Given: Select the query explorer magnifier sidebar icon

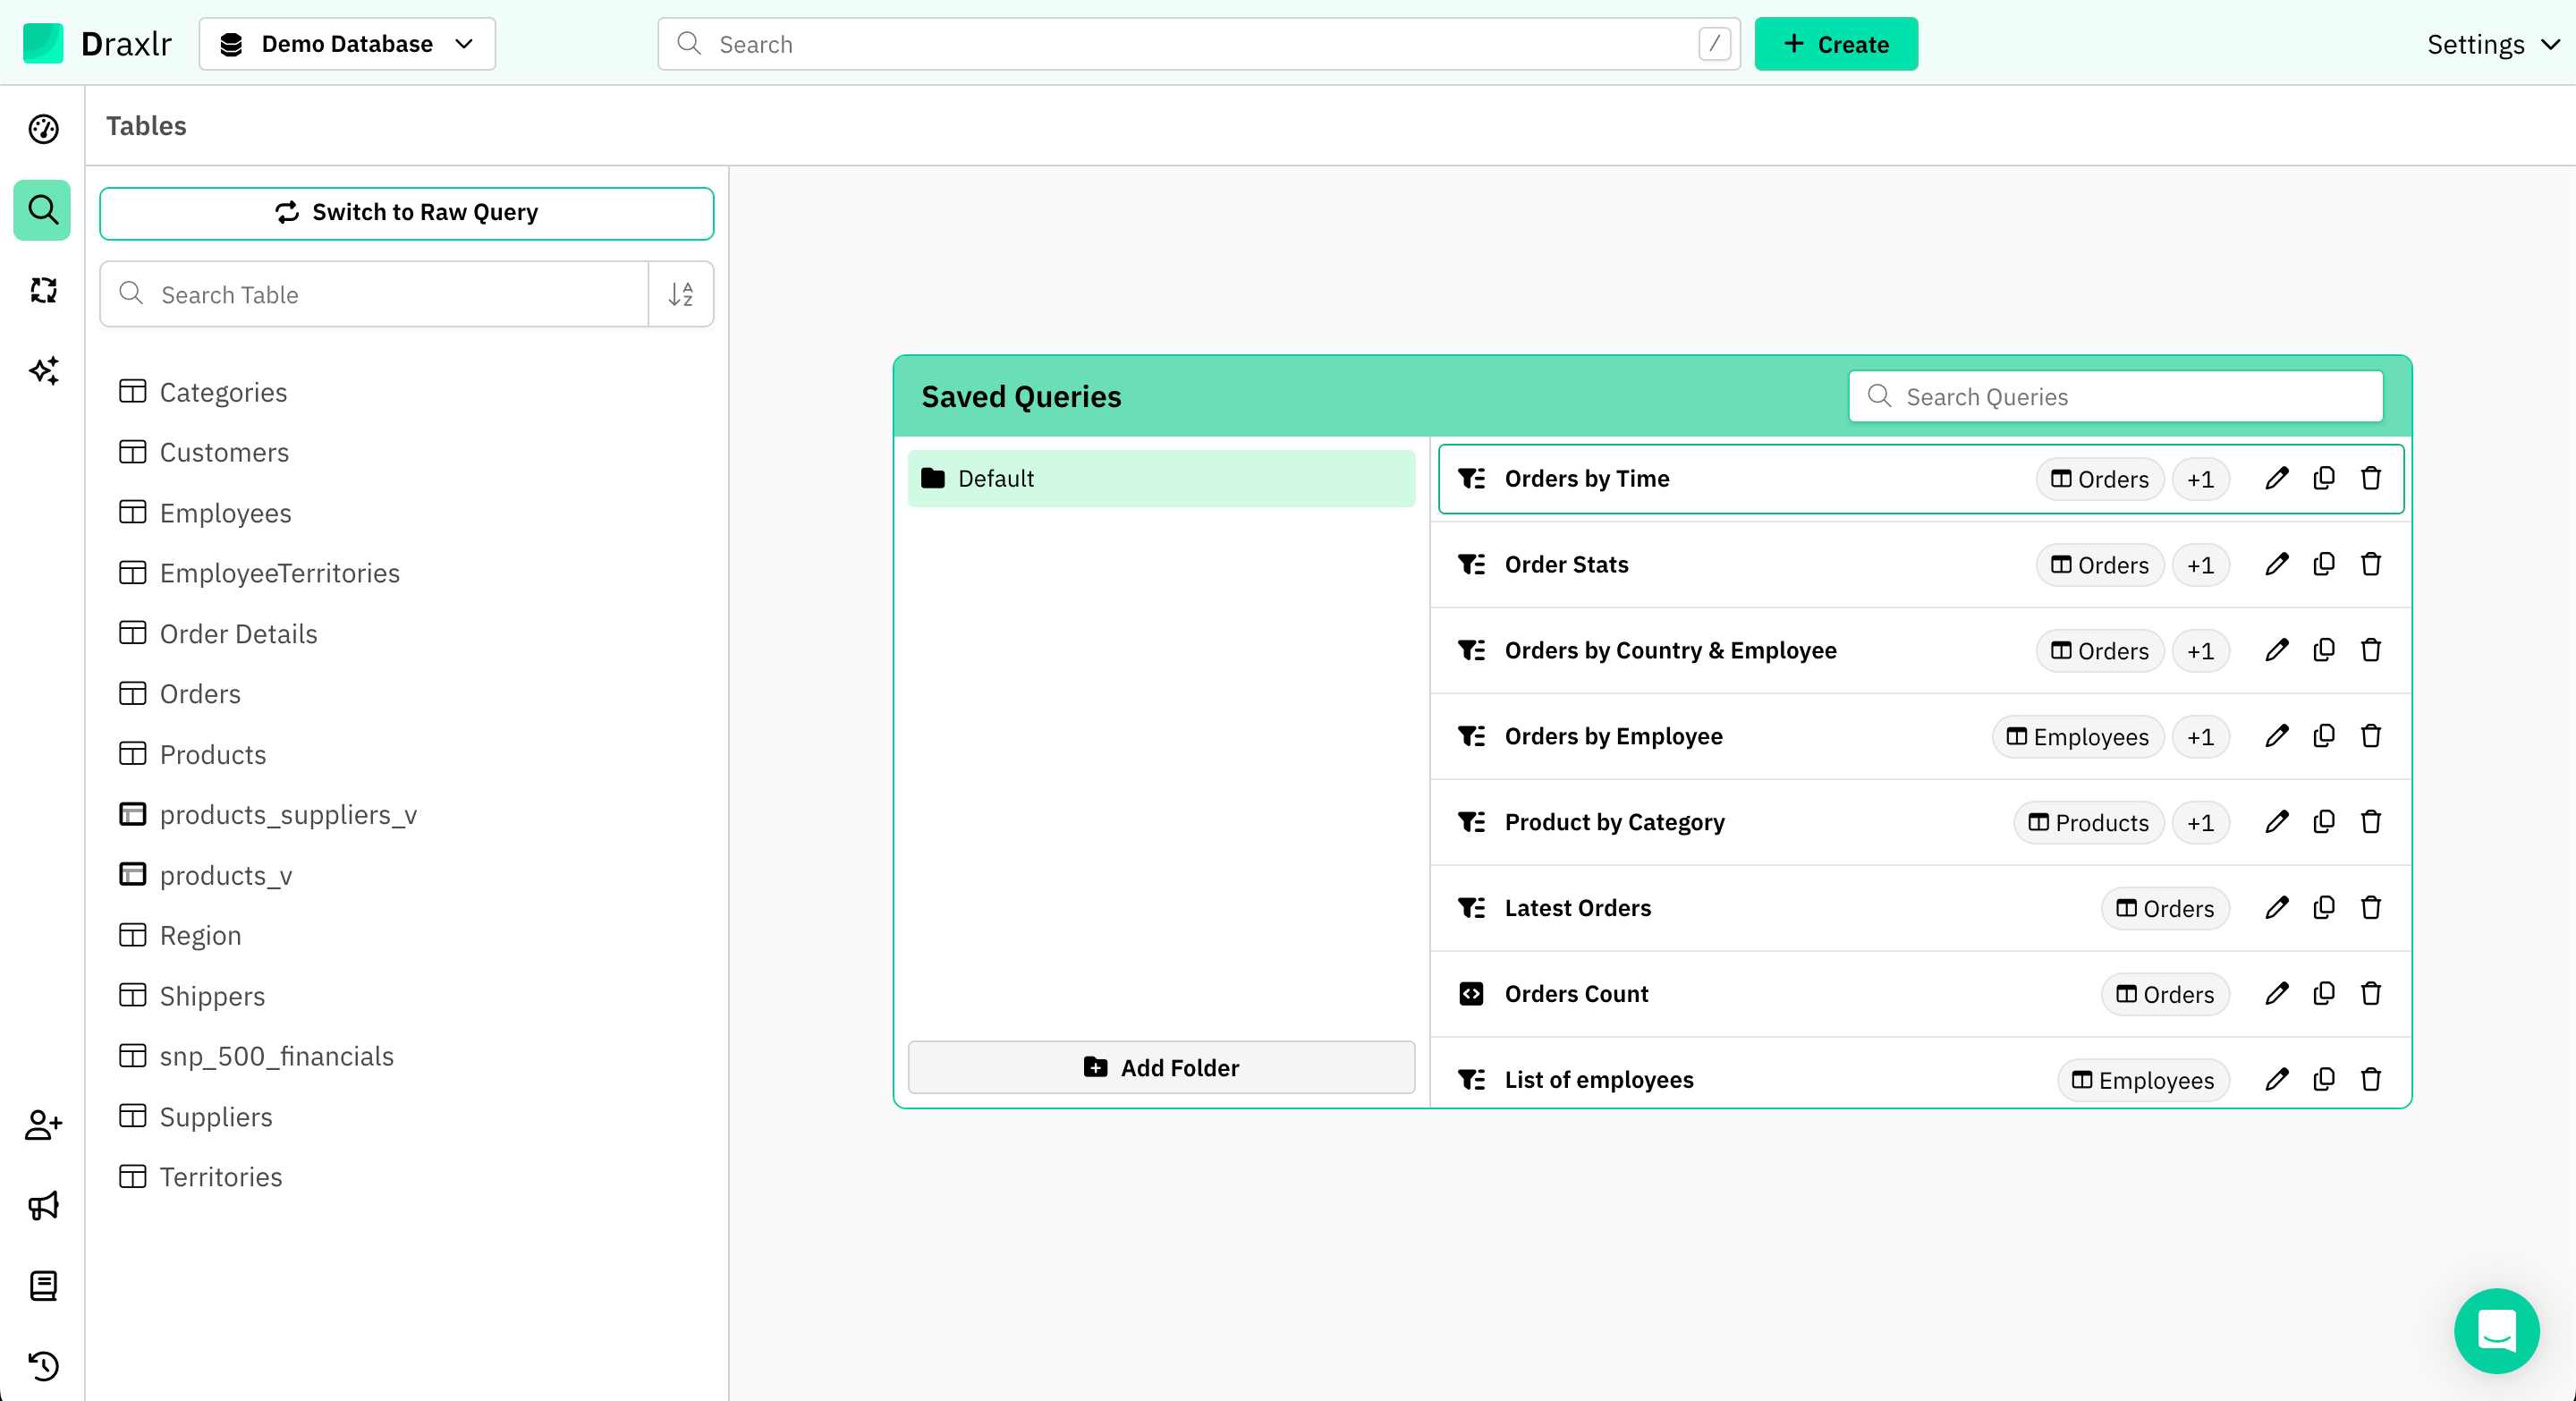Looking at the screenshot, I should 42,210.
